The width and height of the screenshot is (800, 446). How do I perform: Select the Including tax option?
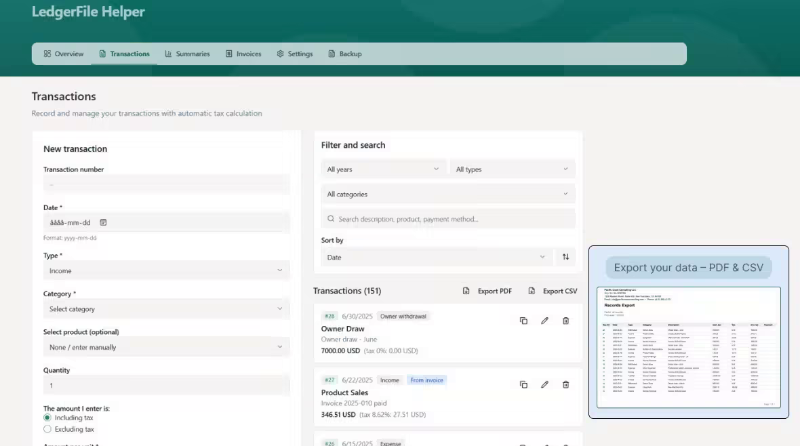click(47, 417)
